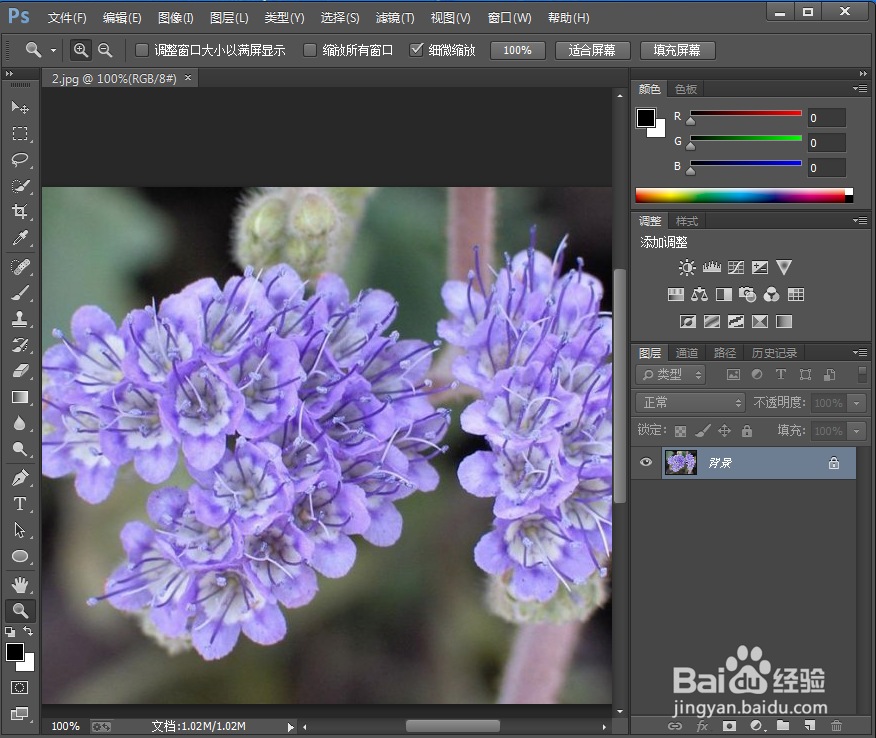This screenshot has width=876, height=738.
Task: Select the Eyedropper tool
Action: 19,238
